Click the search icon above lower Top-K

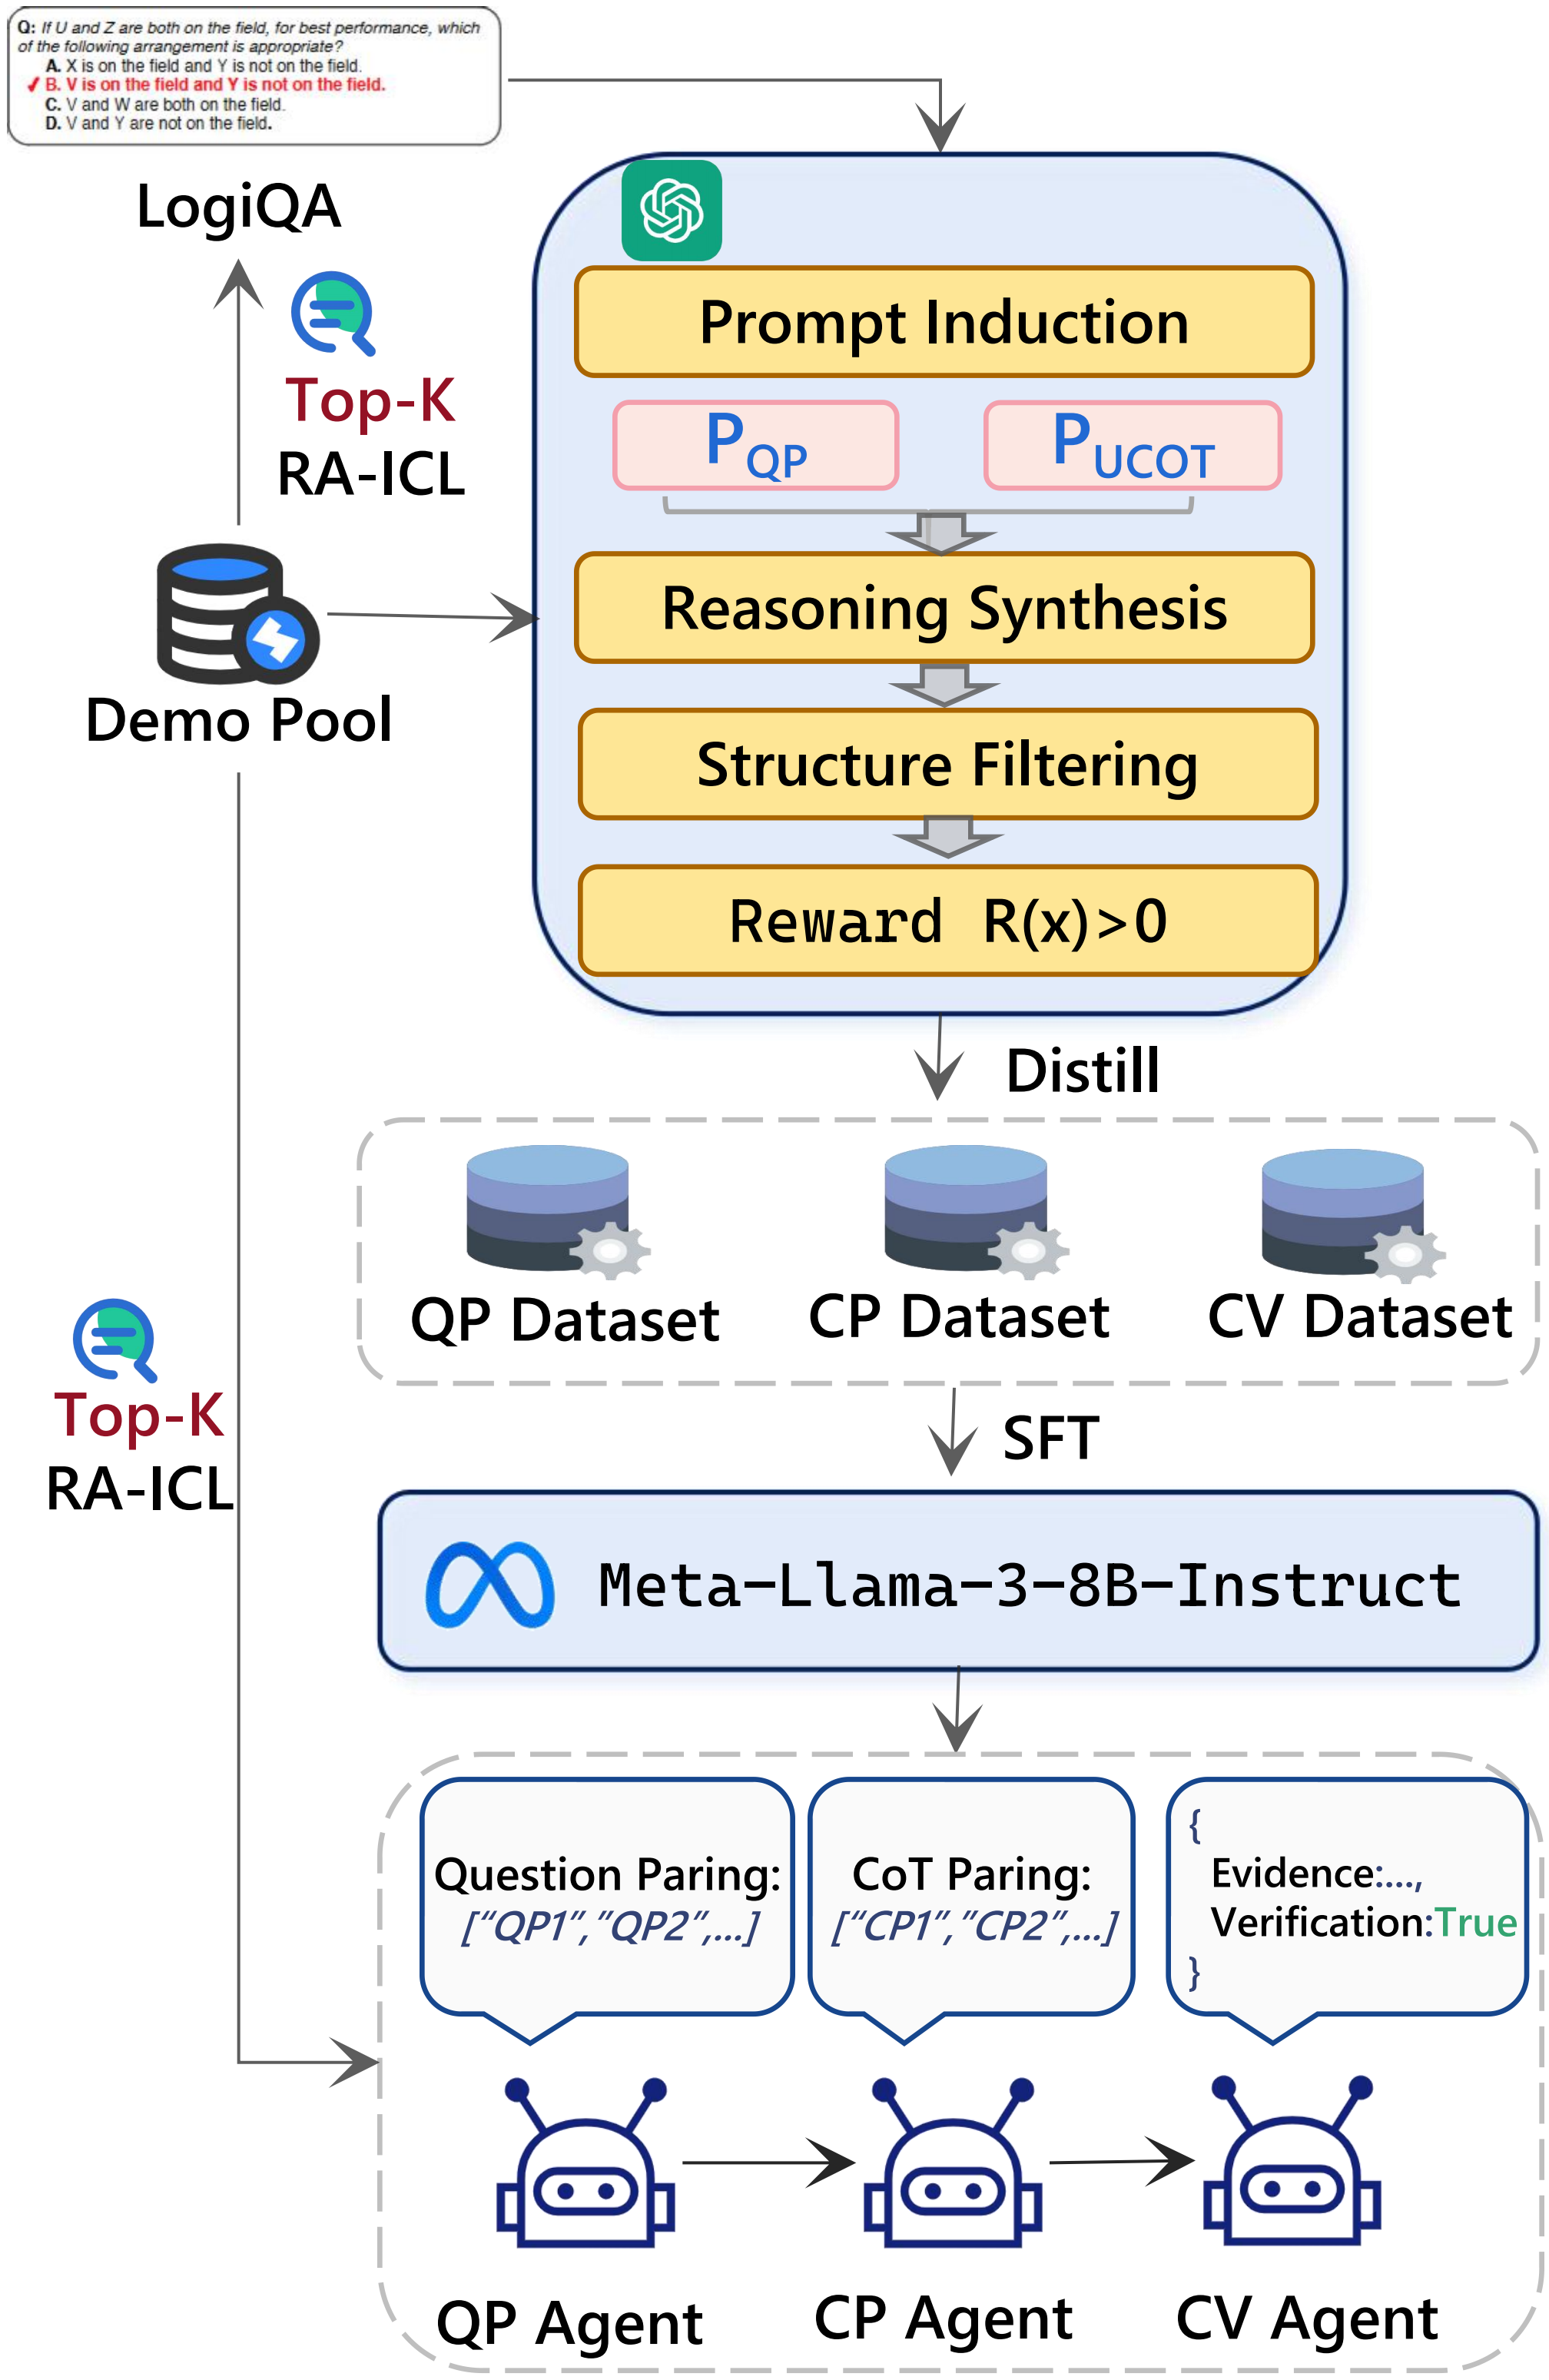click(x=115, y=1340)
